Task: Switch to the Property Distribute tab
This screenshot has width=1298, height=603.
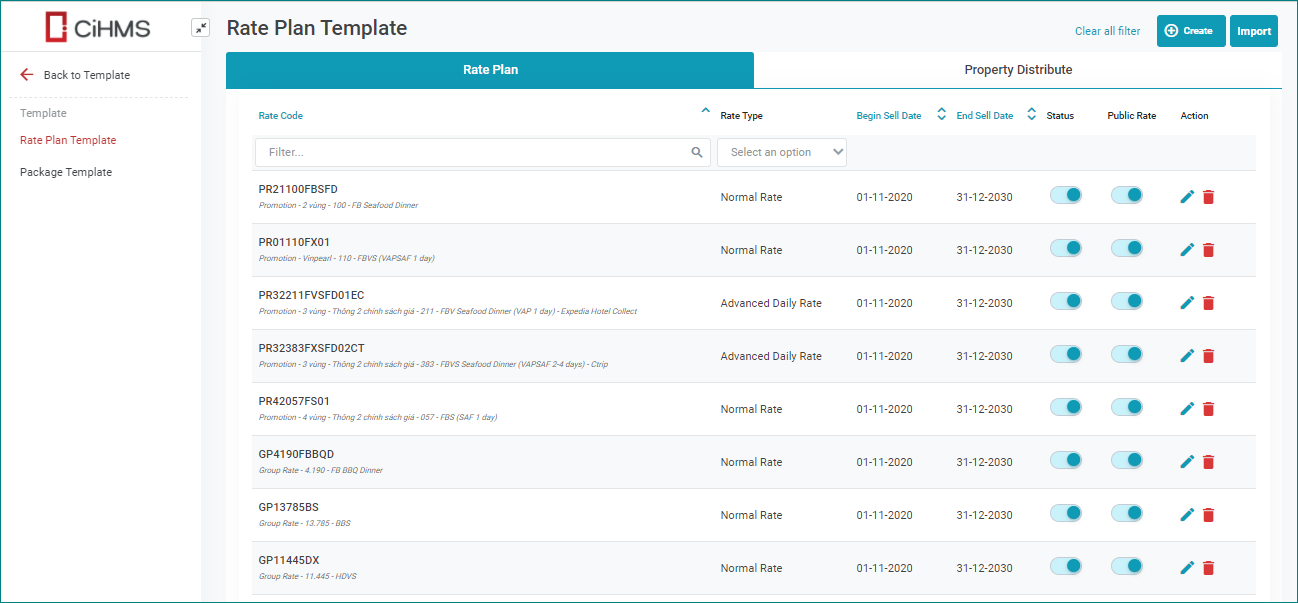Action: point(1017,70)
